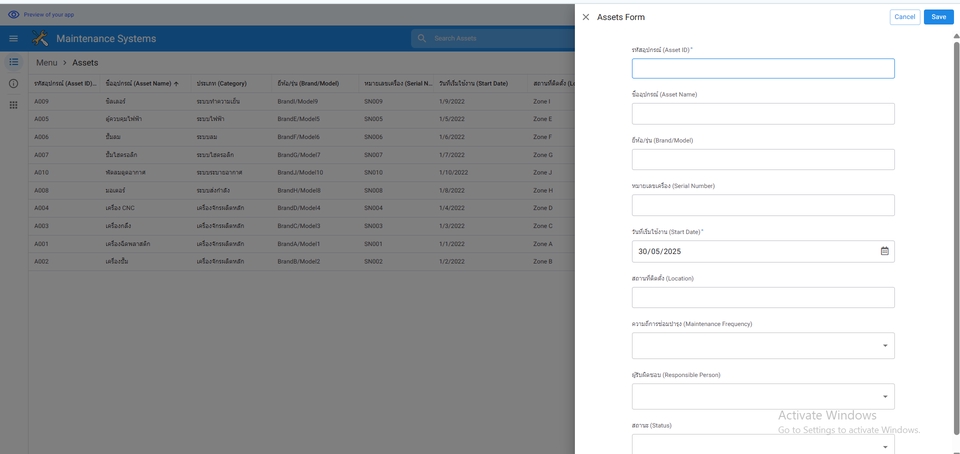960x454 pixels.
Task: Open the hamburger navigation menu
Action: (x=13, y=39)
